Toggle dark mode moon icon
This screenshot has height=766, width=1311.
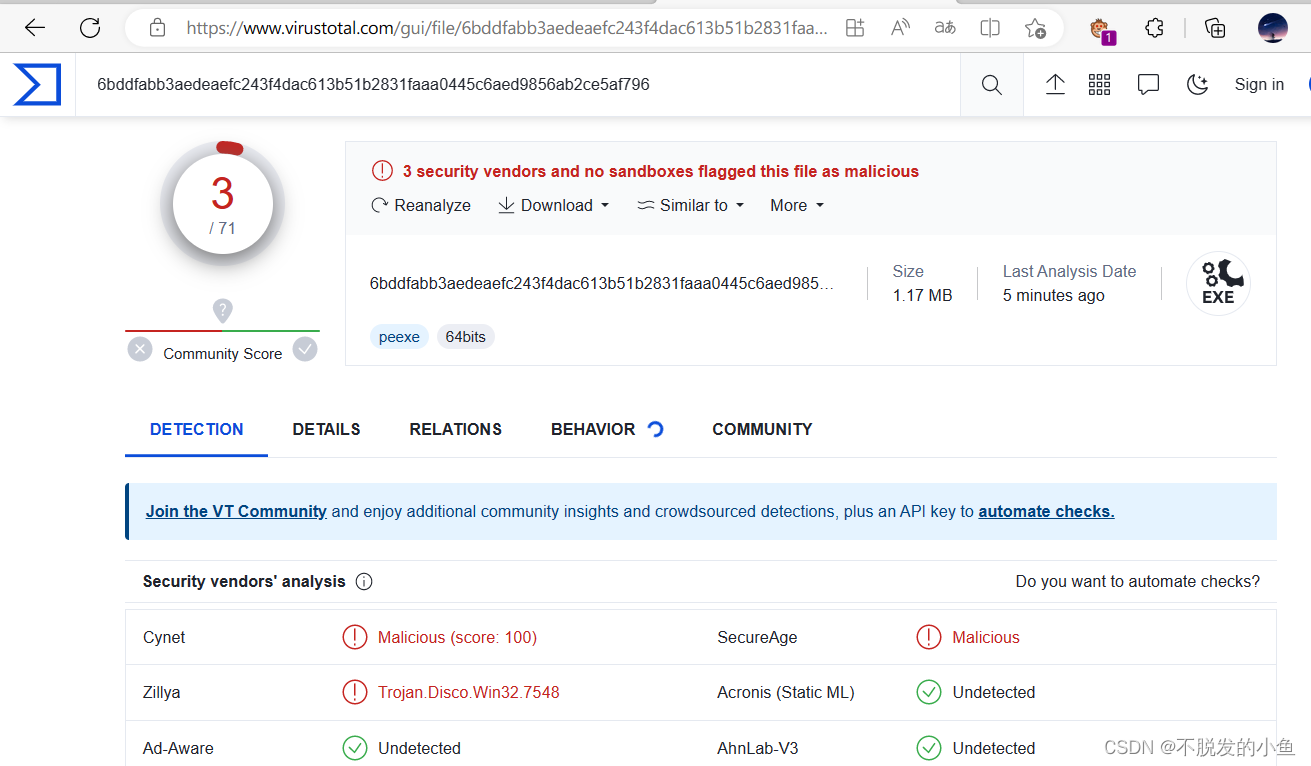click(1197, 85)
